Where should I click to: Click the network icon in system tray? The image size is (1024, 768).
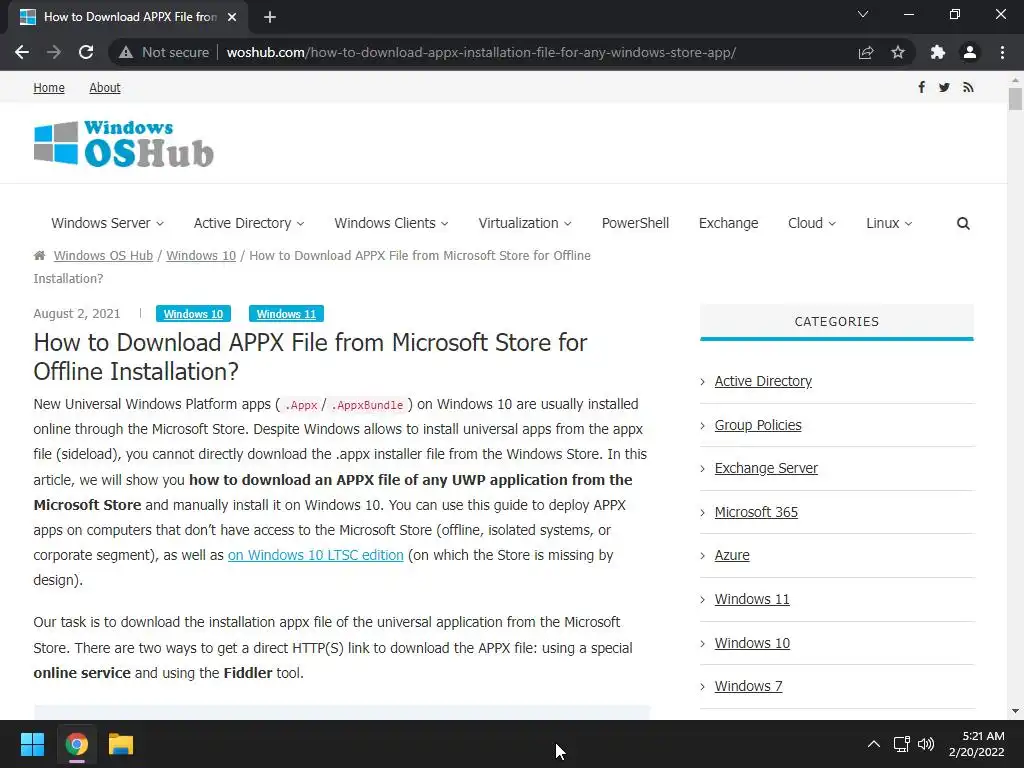(x=902, y=744)
